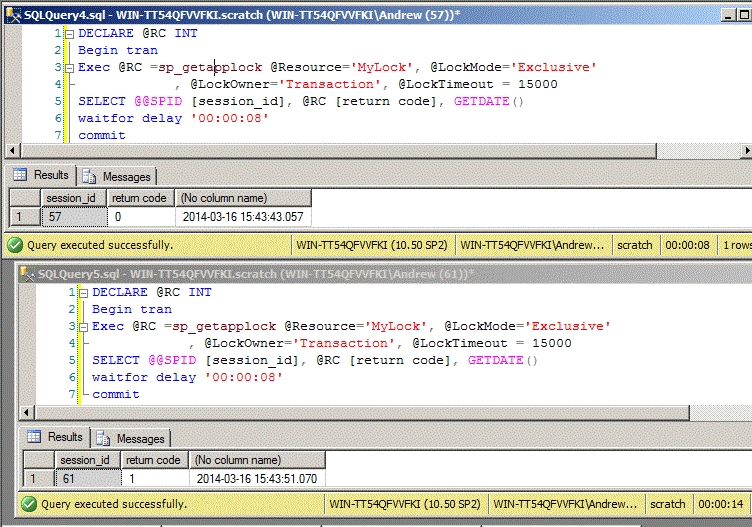Select the session_id cell with value 61

click(88, 479)
